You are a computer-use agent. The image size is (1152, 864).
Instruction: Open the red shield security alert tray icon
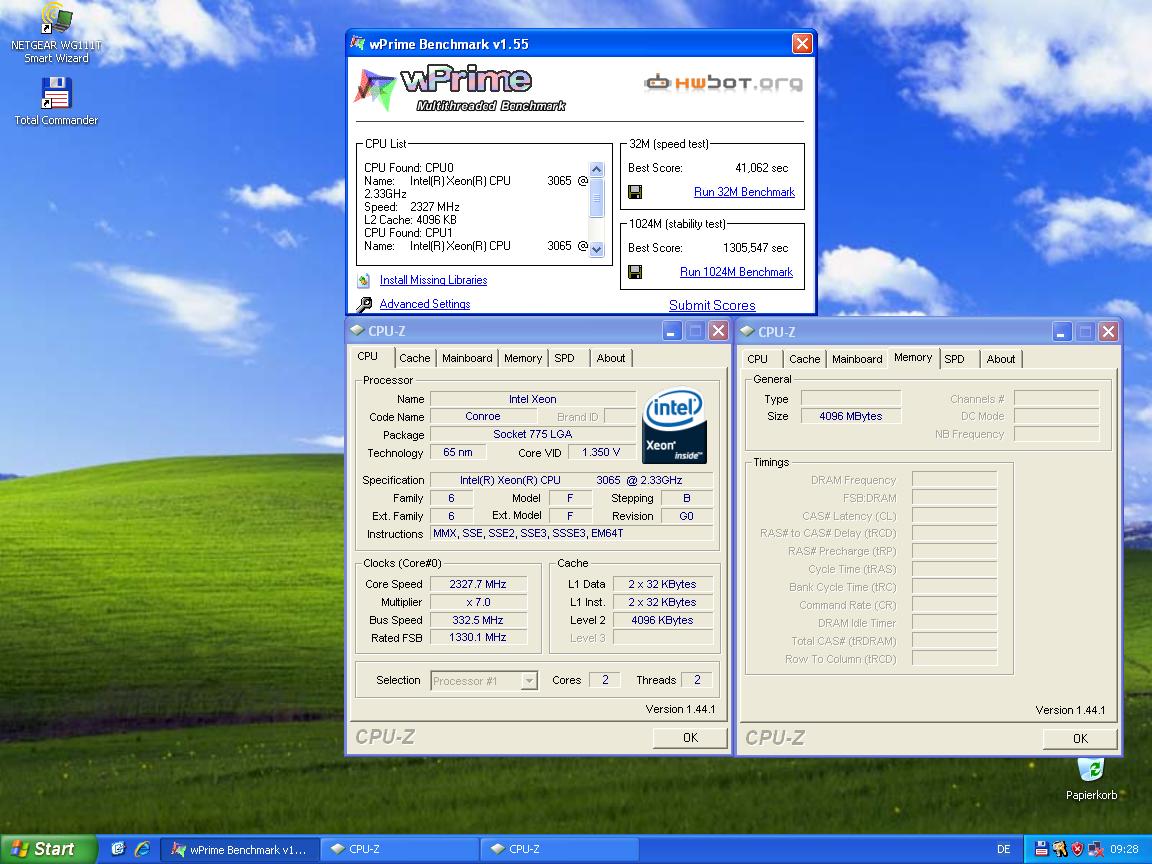(1077, 849)
